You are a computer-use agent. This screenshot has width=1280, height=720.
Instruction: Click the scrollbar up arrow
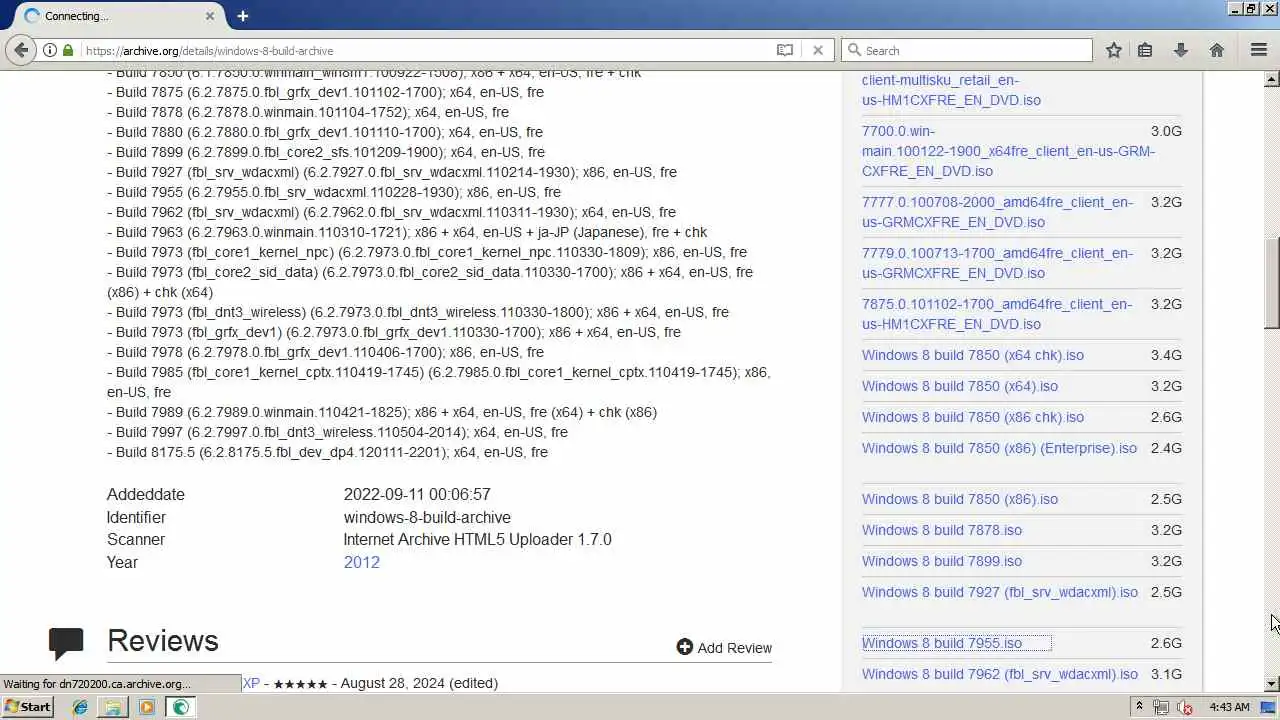[x=1272, y=79]
